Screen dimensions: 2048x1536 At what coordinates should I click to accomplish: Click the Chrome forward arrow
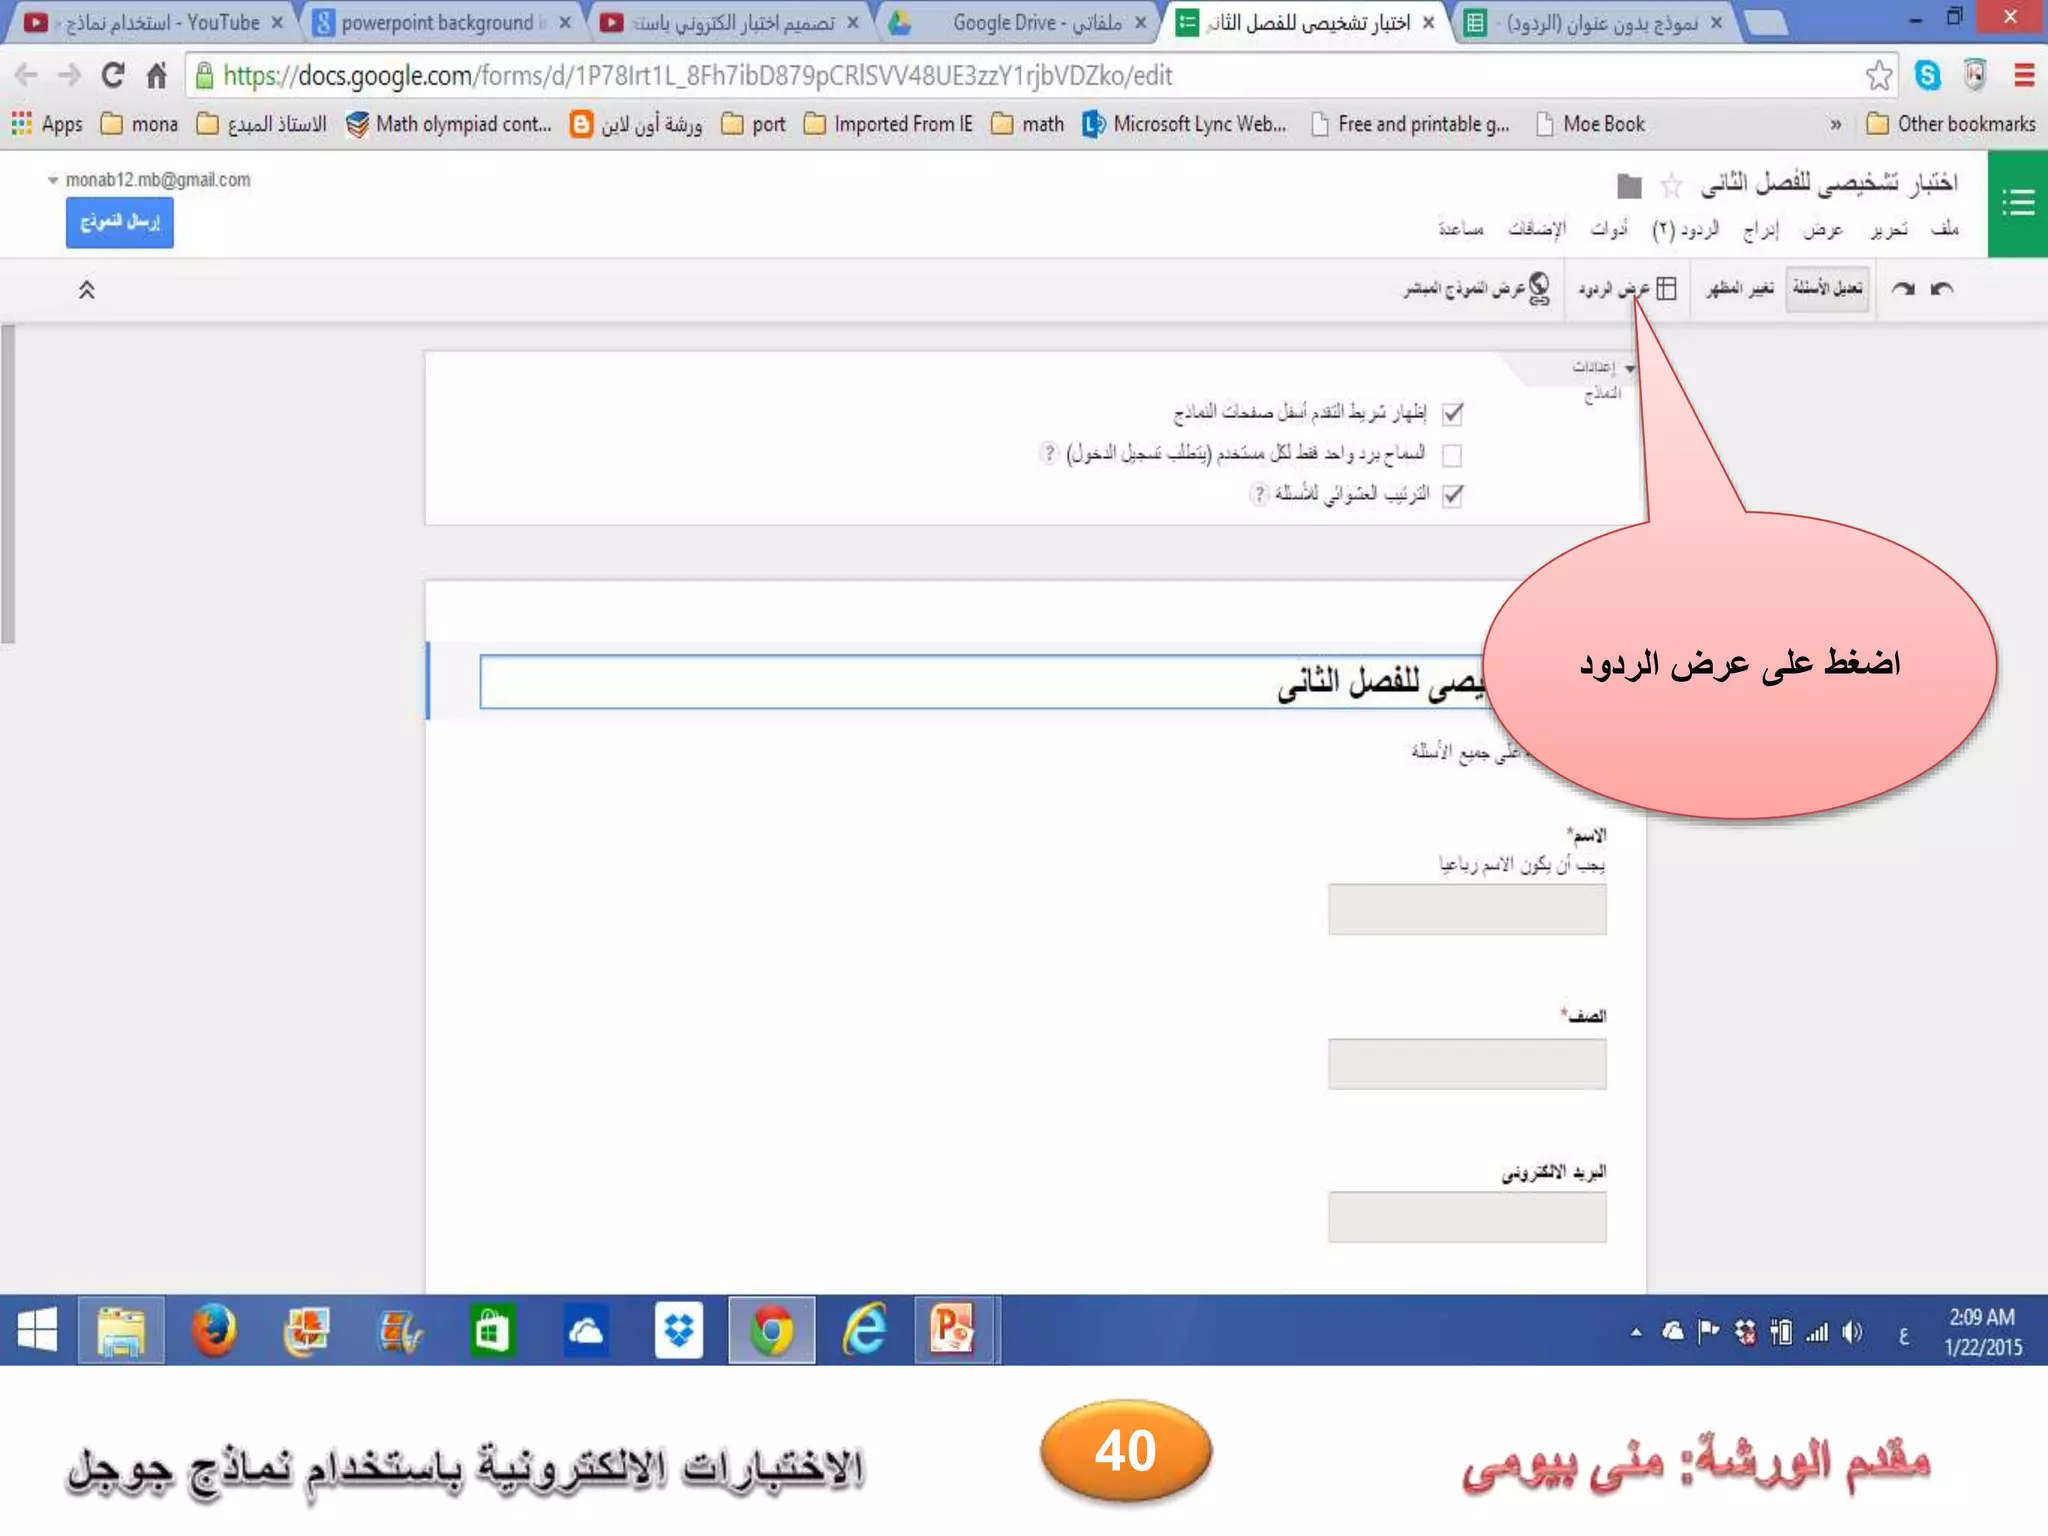point(69,75)
